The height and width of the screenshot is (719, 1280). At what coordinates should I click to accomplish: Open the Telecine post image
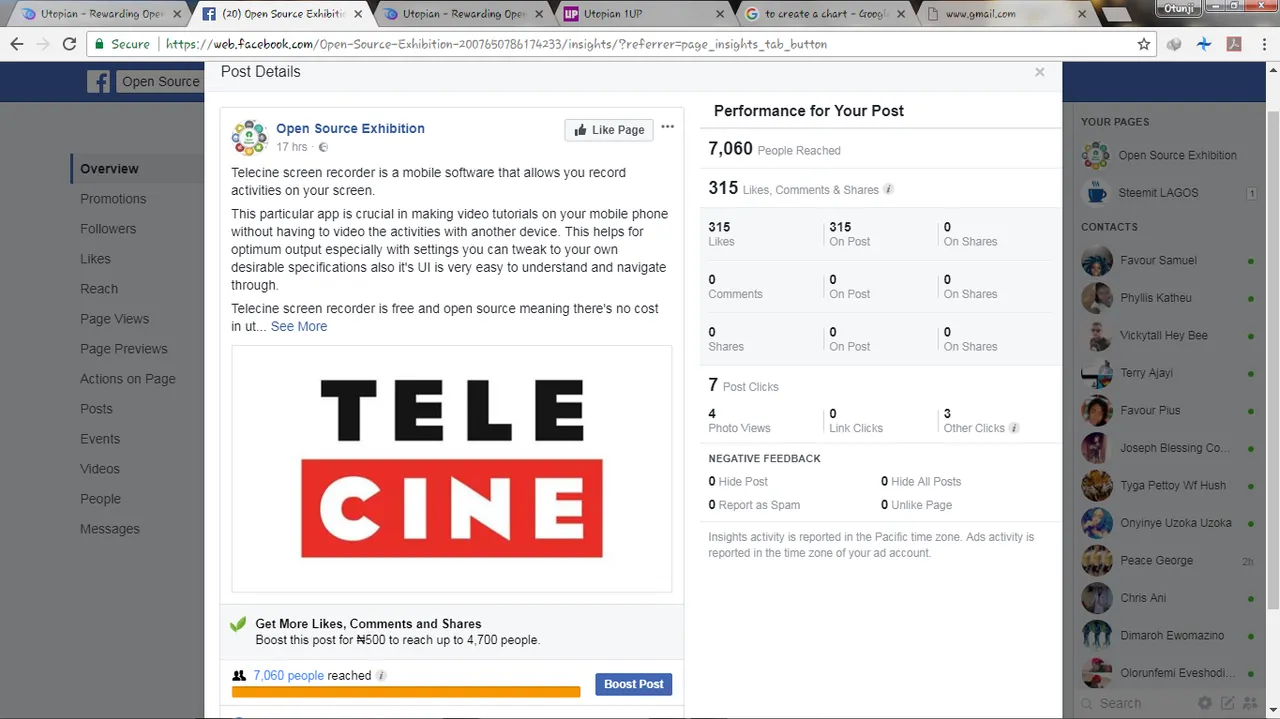coord(452,469)
